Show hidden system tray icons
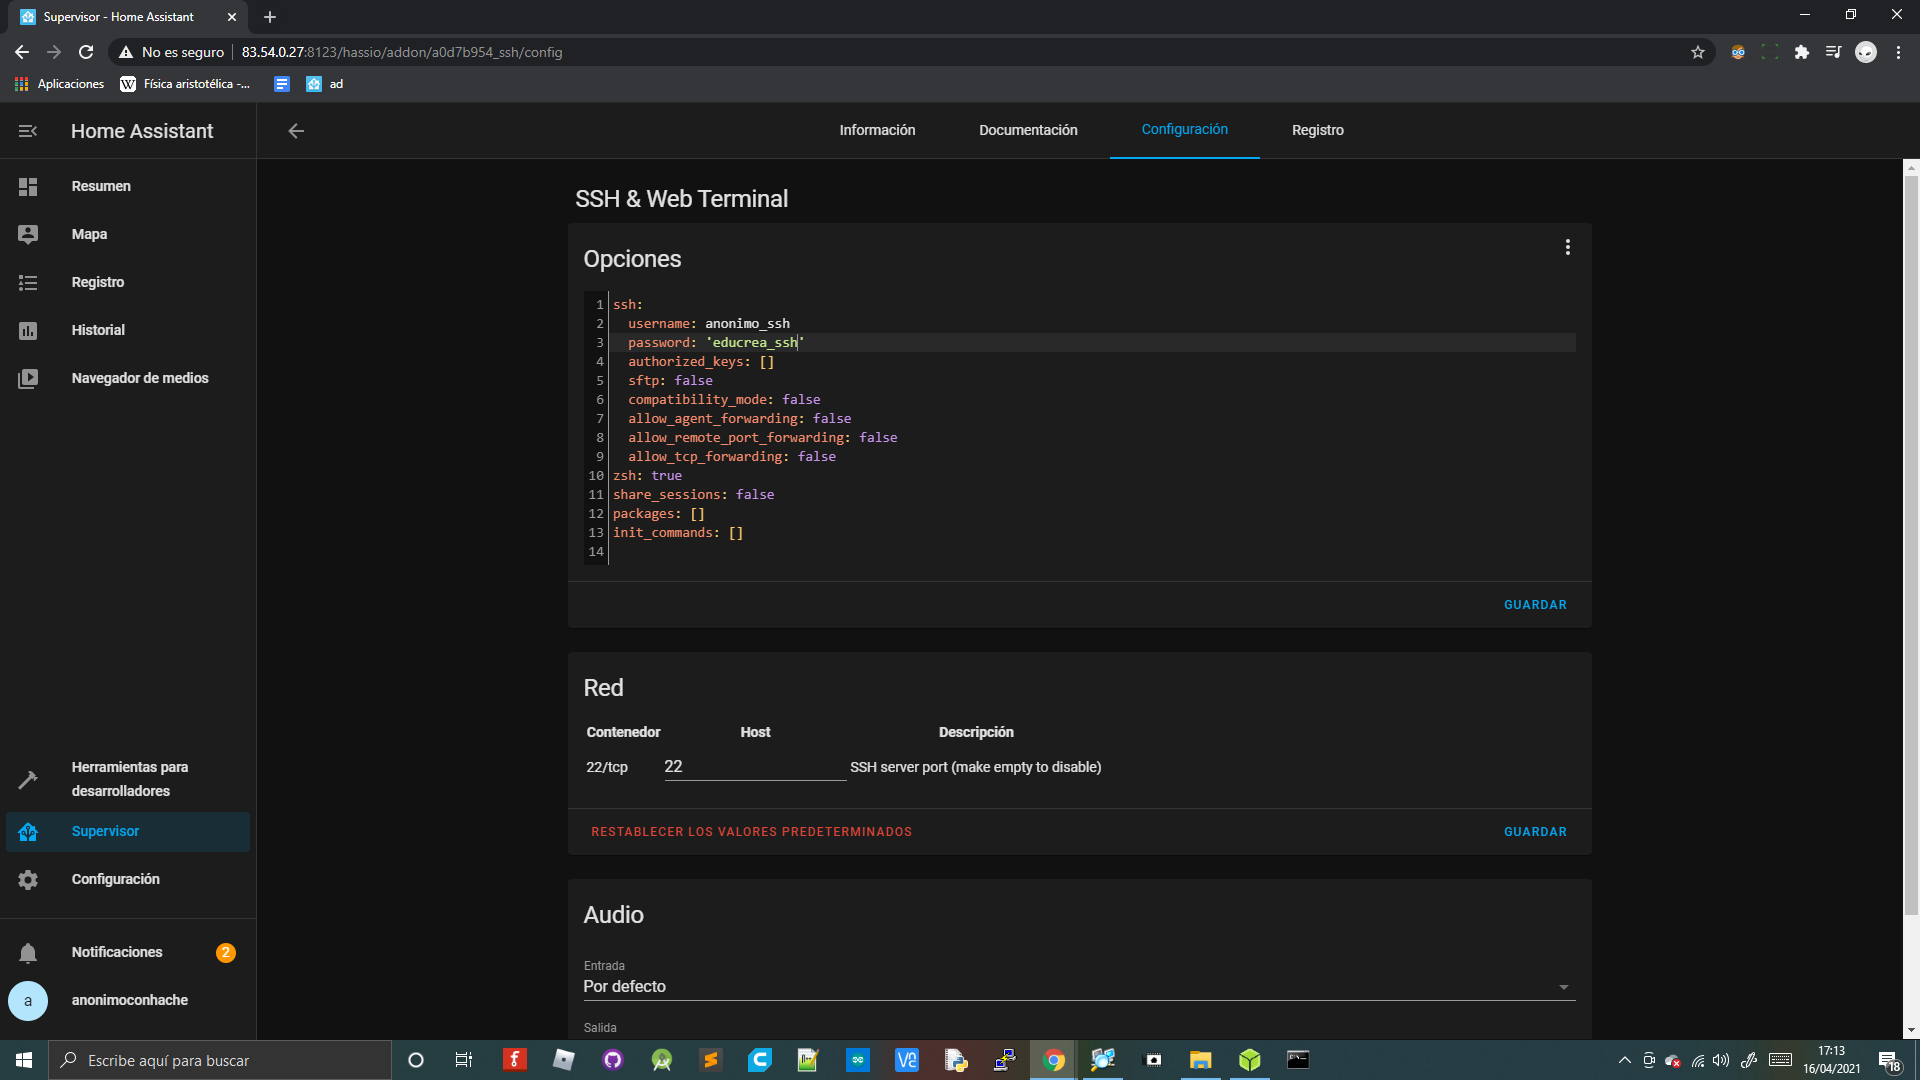The height and width of the screenshot is (1080, 1920). point(1624,1060)
